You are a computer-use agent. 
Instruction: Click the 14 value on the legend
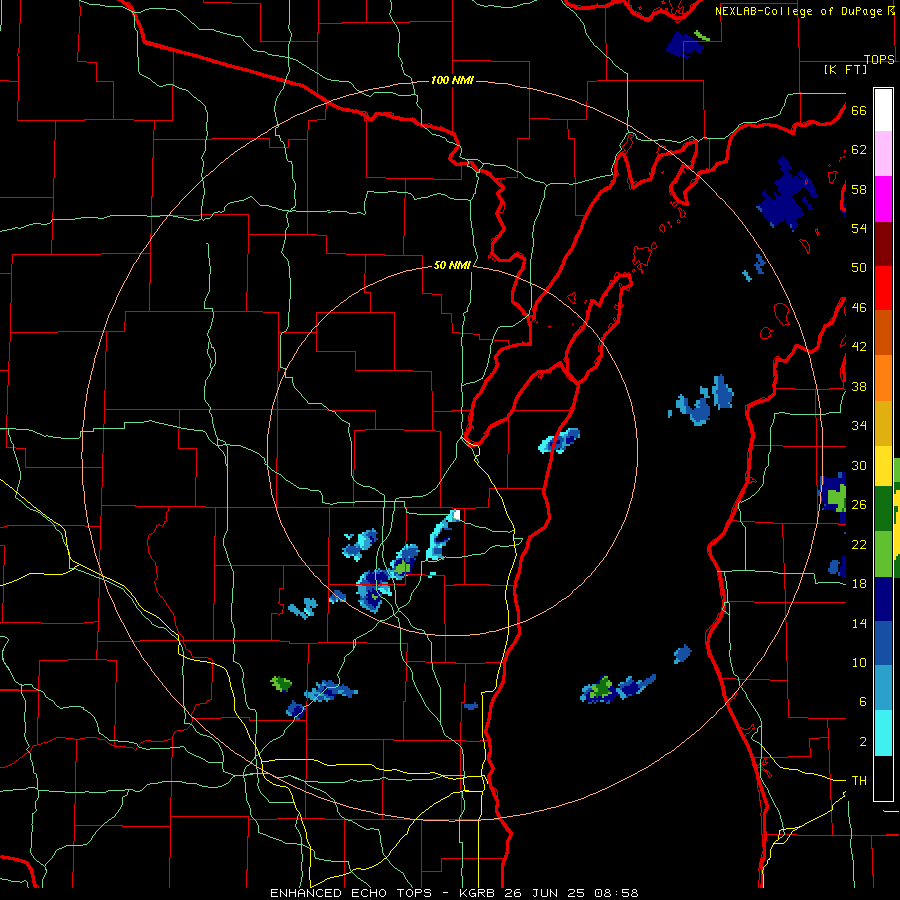tap(859, 623)
